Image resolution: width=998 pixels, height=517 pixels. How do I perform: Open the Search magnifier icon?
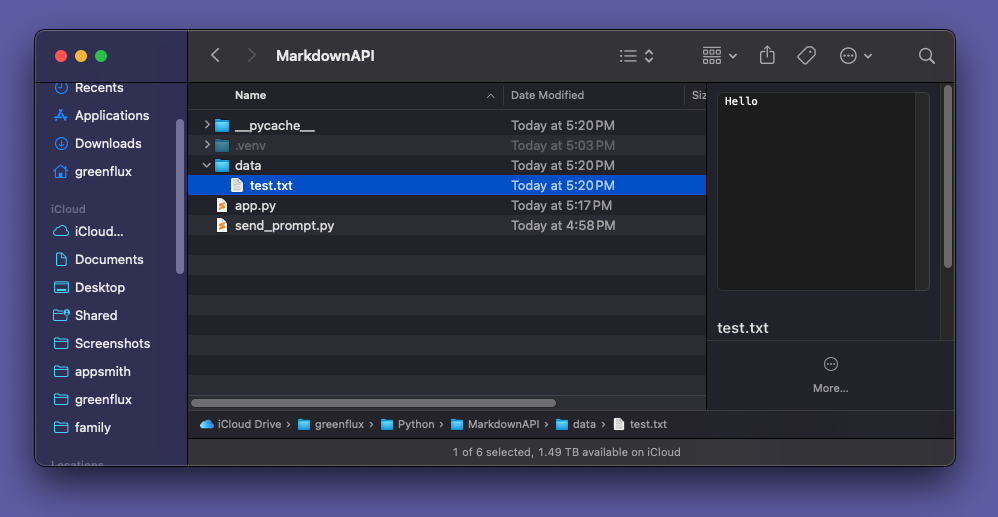(927, 56)
